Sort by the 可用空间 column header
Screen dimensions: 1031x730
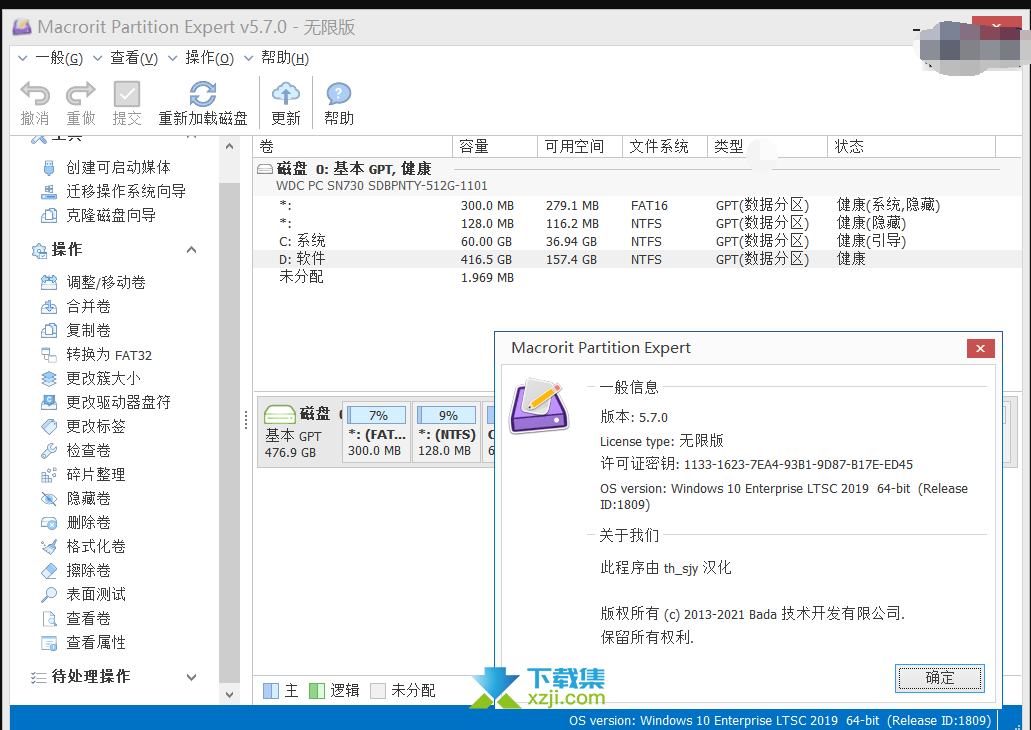[580, 147]
